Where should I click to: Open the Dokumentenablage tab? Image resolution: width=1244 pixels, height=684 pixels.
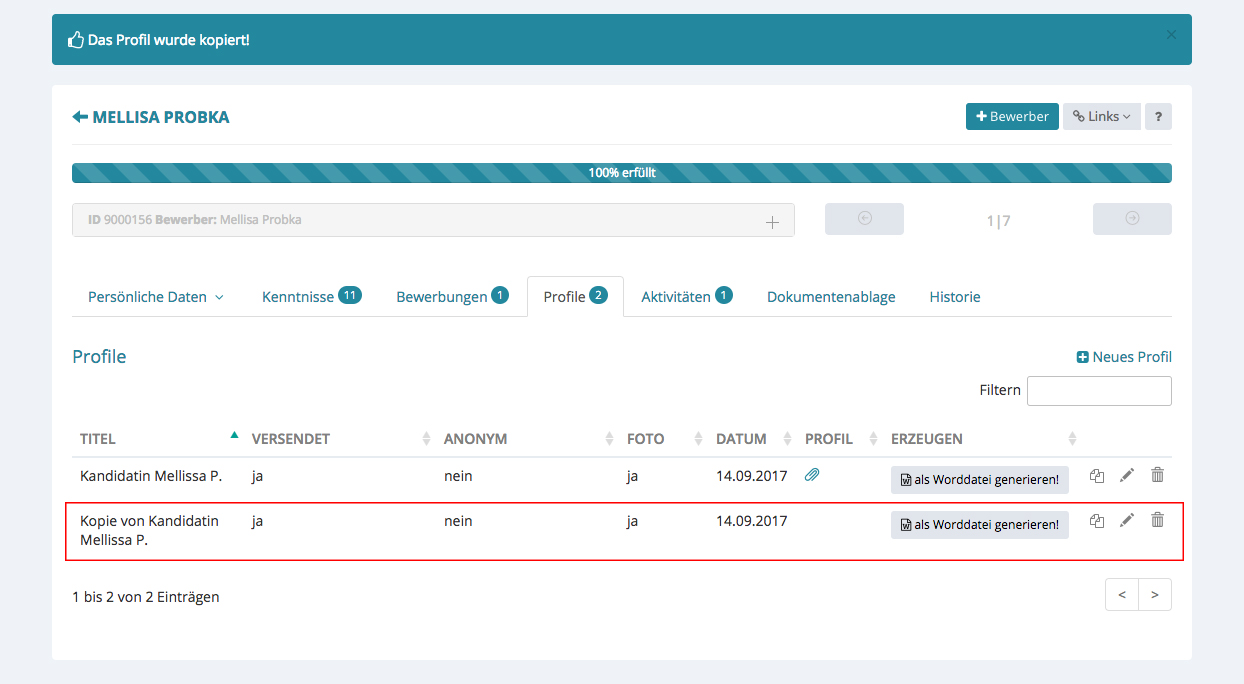pos(831,297)
